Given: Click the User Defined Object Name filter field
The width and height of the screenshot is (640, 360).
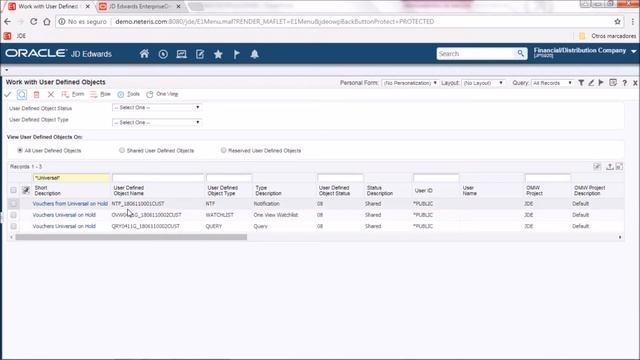Looking at the screenshot, I should [x=158, y=178].
